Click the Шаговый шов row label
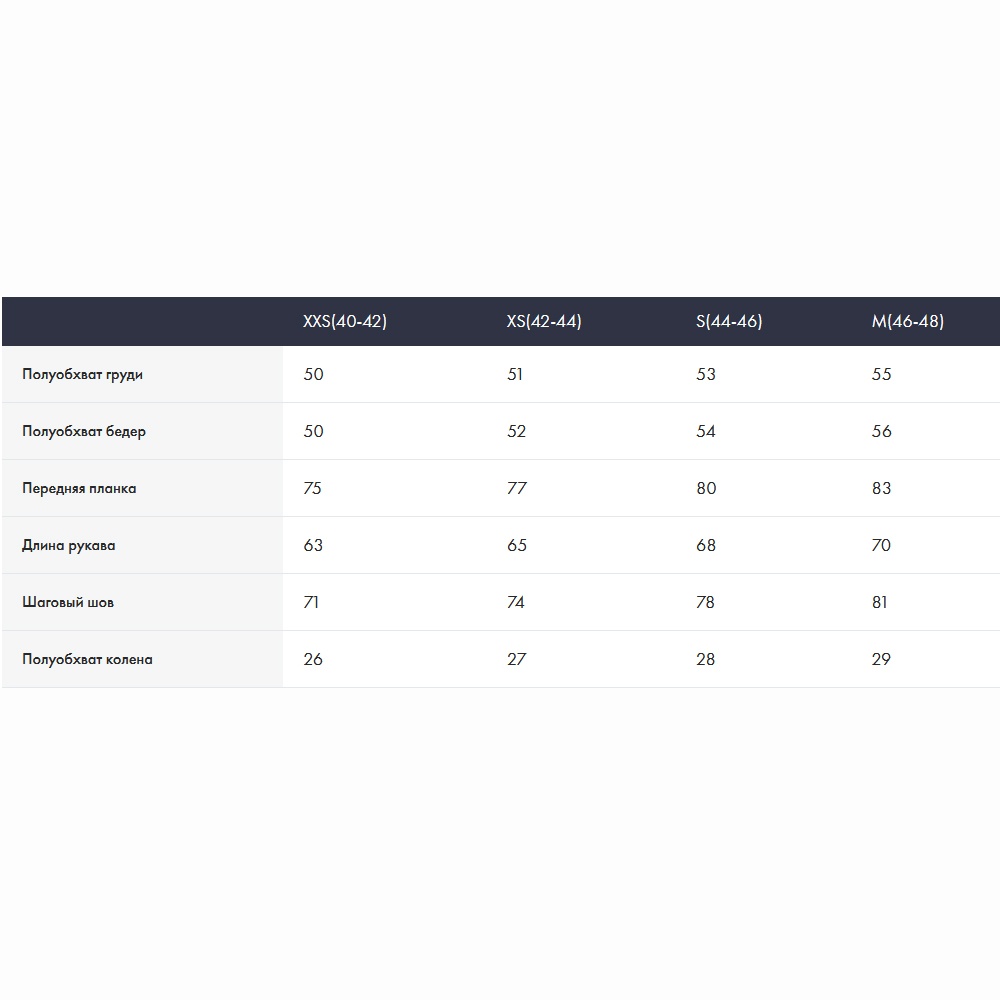This screenshot has width=1000, height=1000. click(x=68, y=602)
